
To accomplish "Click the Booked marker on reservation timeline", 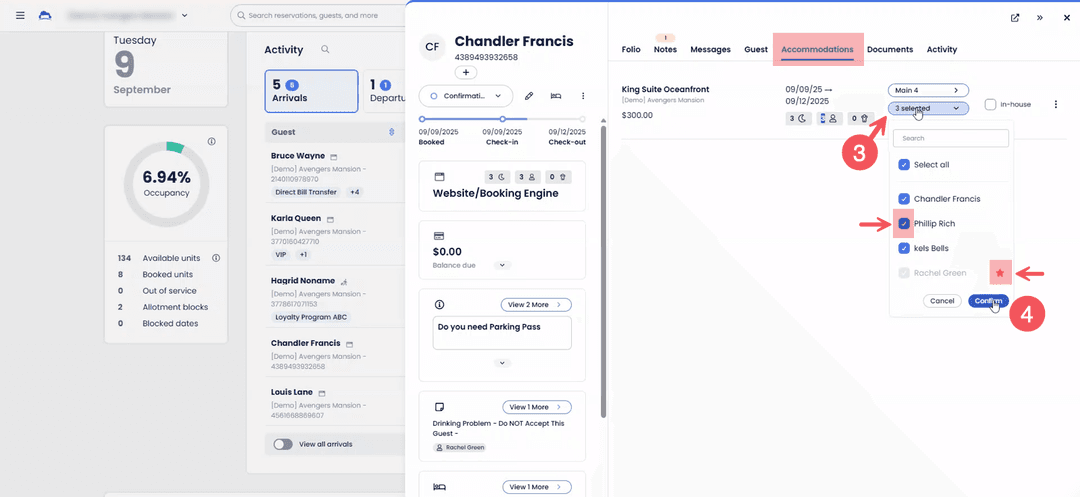I will 422,119.
